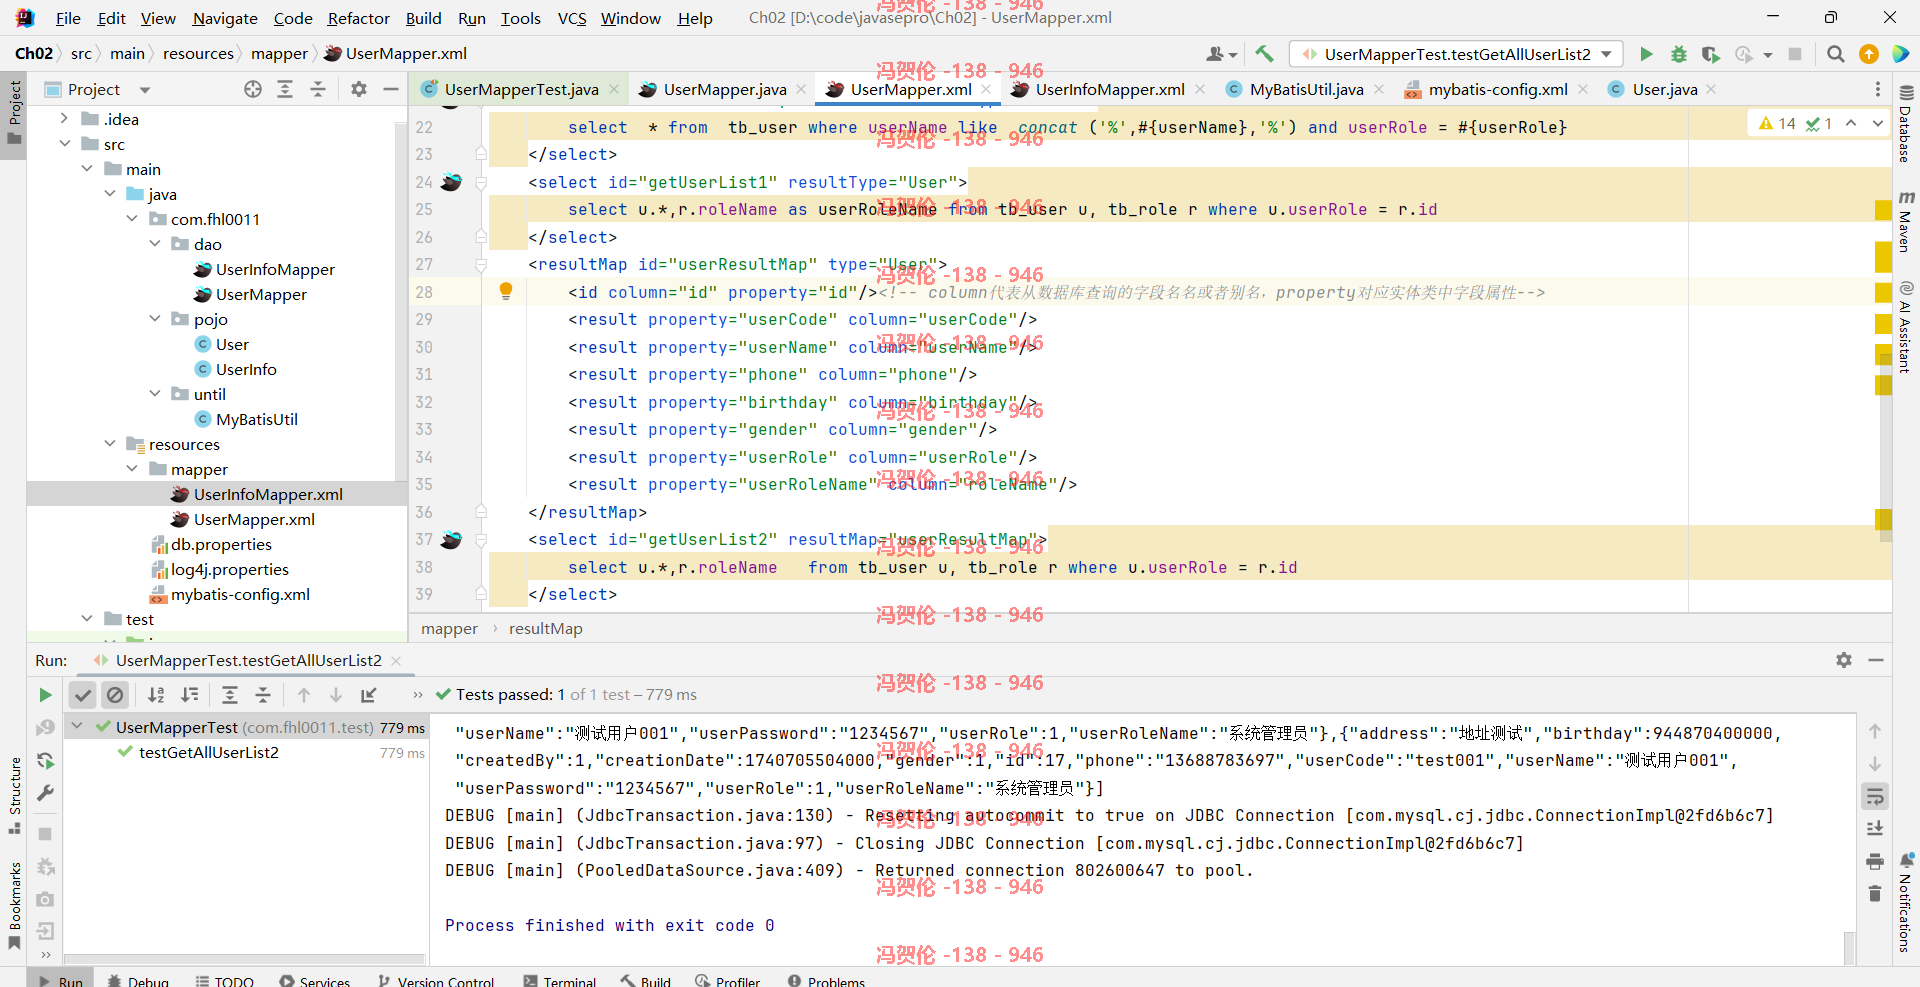The height and width of the screenshot is (987, 1920).
Task: Collapse the until package
Action: point(154,394)
